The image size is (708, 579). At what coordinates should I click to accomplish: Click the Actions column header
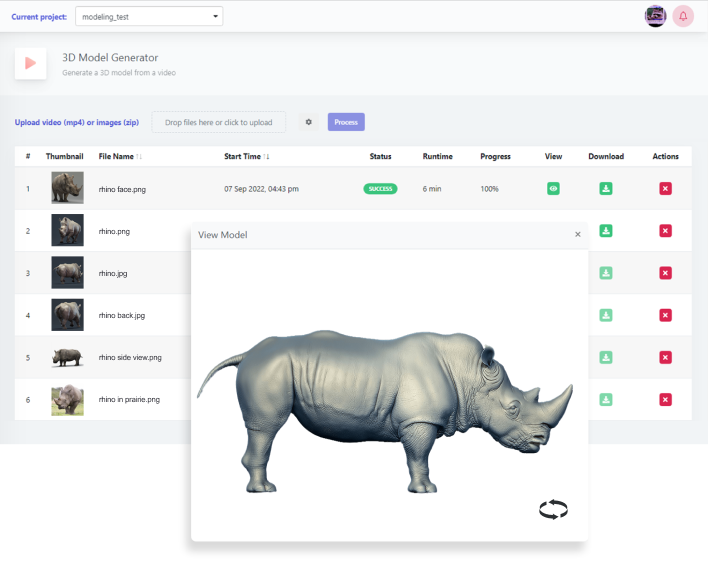666,156
